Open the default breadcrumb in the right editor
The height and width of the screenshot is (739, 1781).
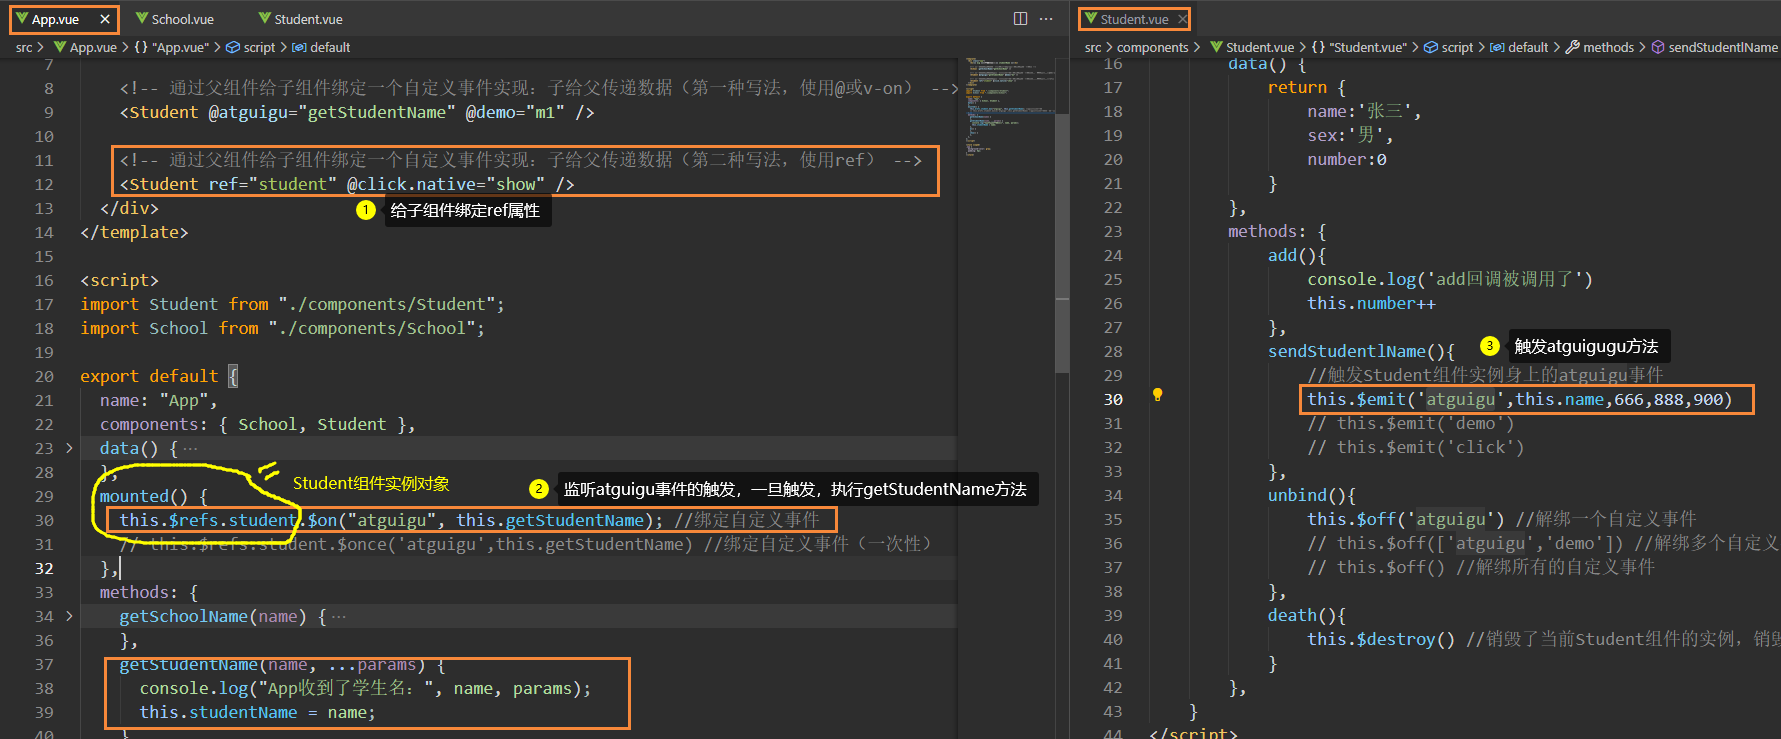1519,47
